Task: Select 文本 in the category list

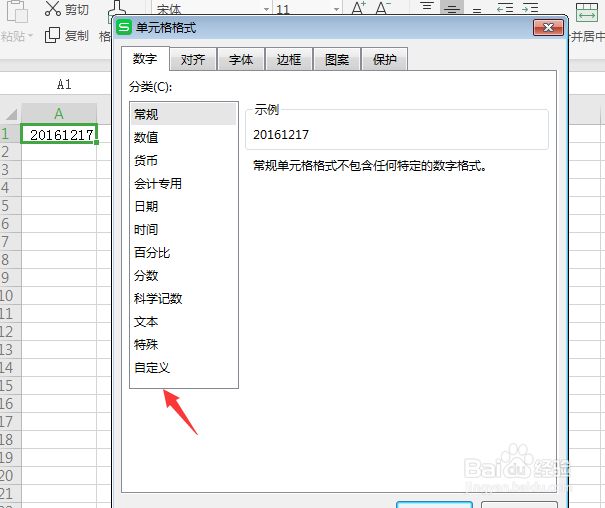Action: (x=184, y=322)
